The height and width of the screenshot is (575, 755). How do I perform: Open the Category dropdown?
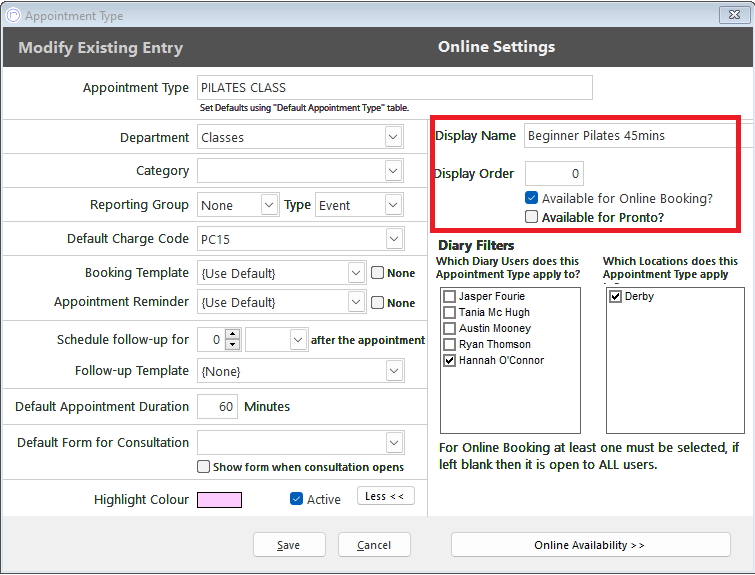(393, 171)
